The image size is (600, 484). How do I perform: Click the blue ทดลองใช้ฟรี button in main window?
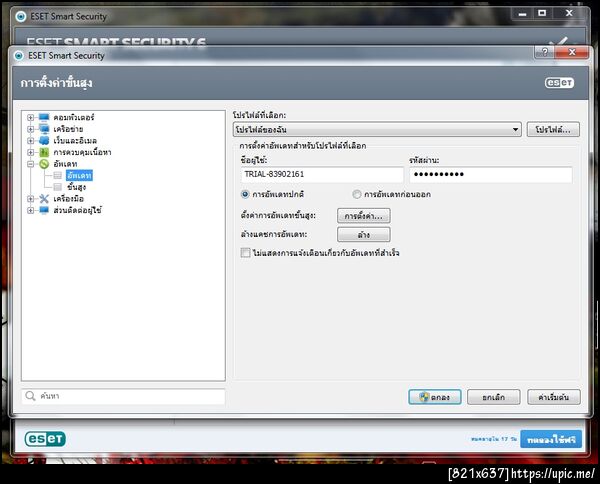tap(551, 439)
